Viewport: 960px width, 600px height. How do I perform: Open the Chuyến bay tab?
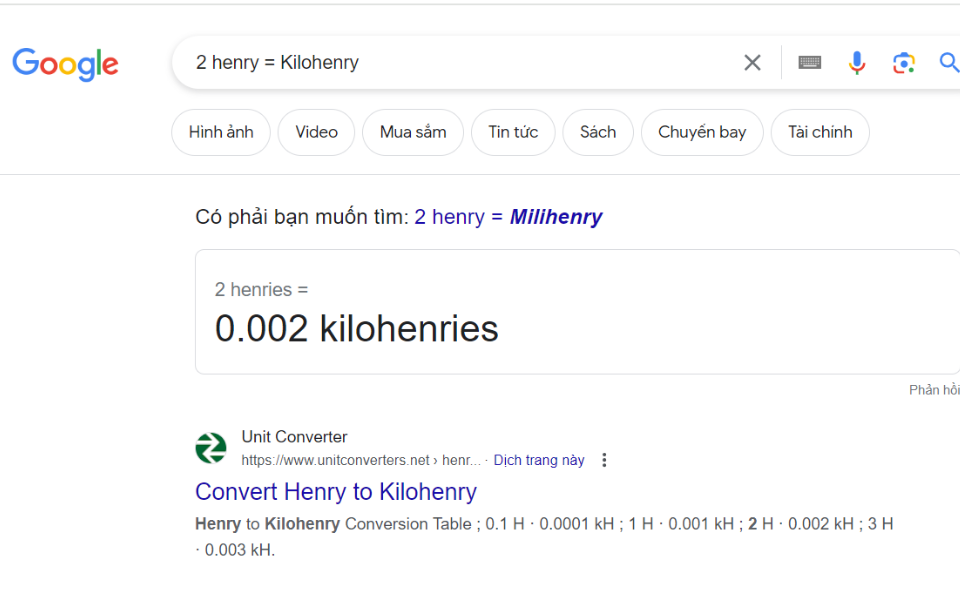(701, 132)
